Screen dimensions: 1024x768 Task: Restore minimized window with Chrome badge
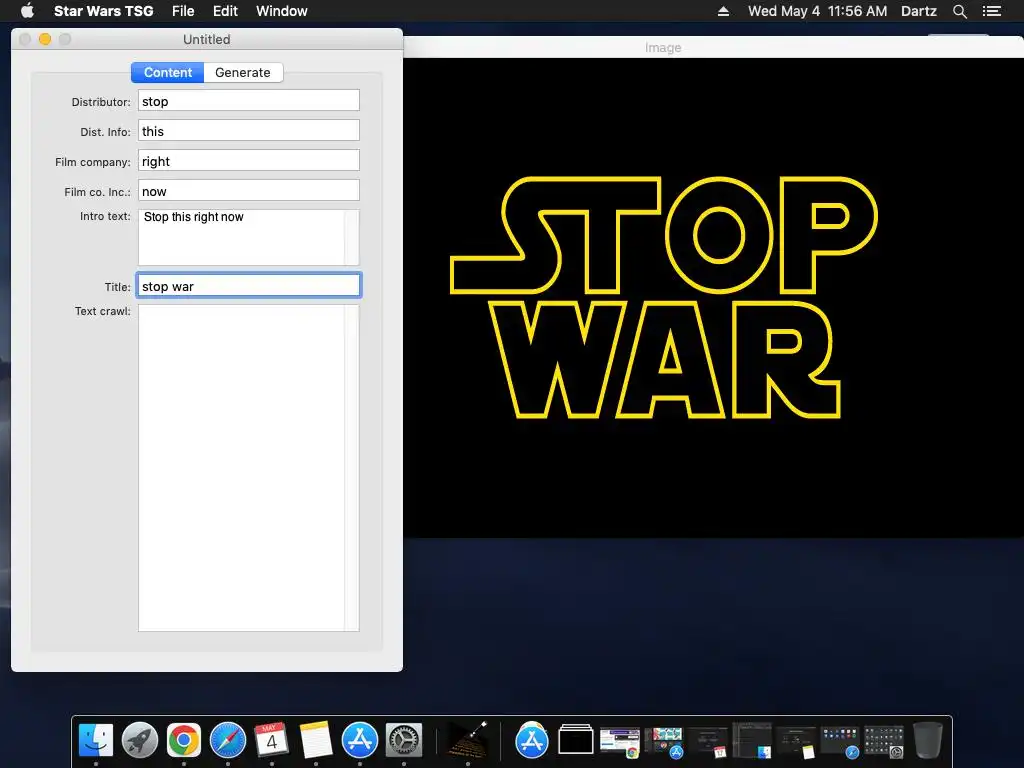click(619, 742)
